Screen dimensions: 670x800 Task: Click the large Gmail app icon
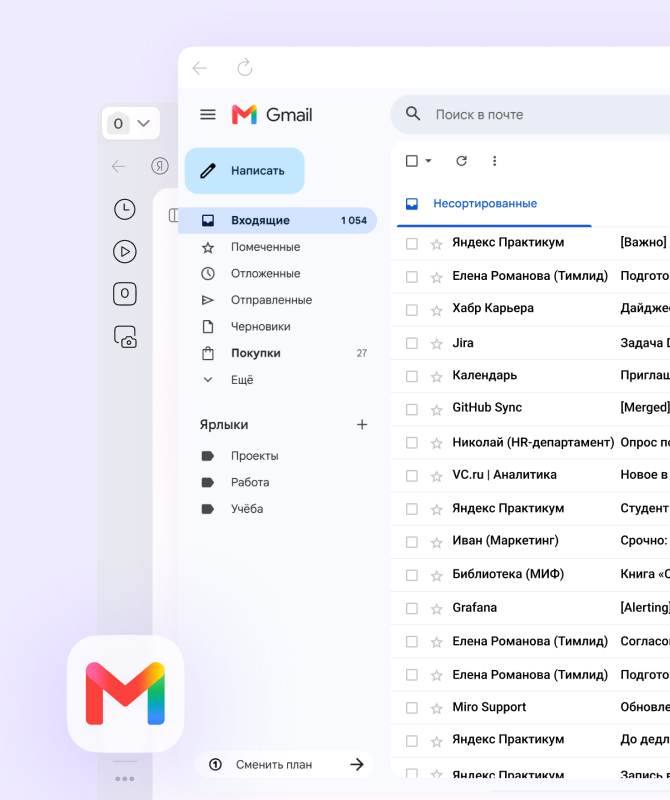click(126, 693)
